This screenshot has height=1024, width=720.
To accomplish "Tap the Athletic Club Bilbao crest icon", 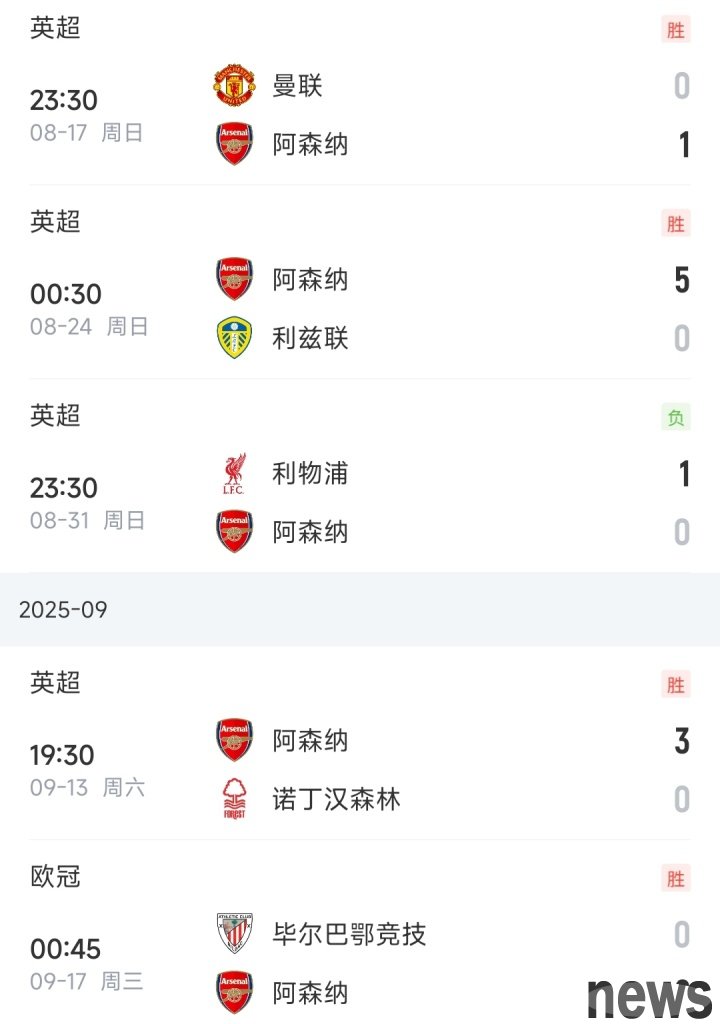I will point(235,934).
